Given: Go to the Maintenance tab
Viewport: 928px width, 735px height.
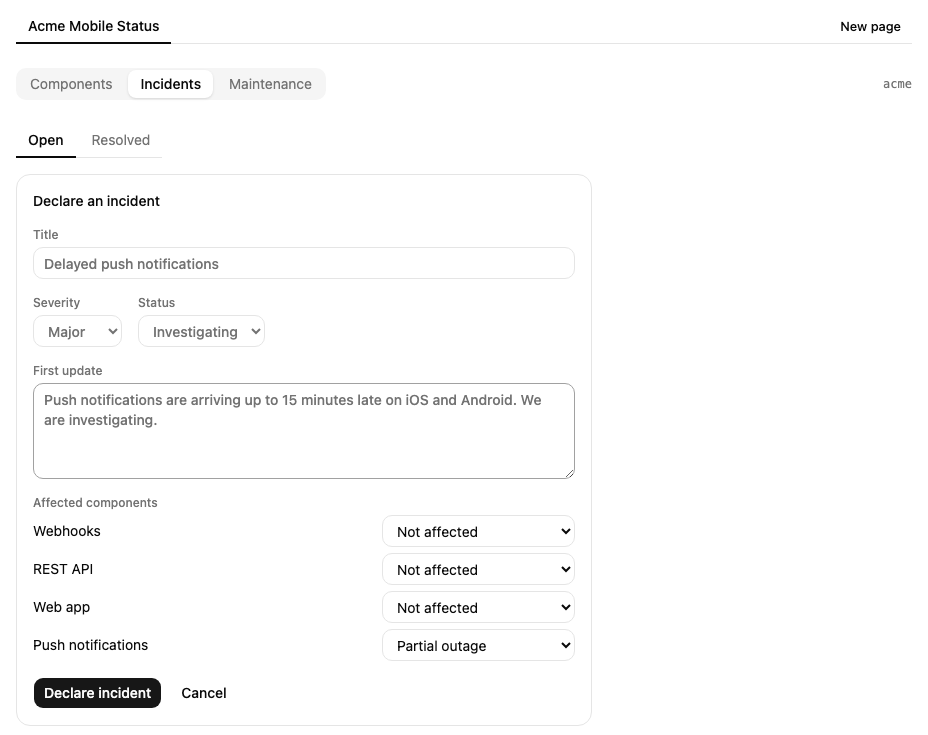Looking at the screenshot, I should pos(270,84).
